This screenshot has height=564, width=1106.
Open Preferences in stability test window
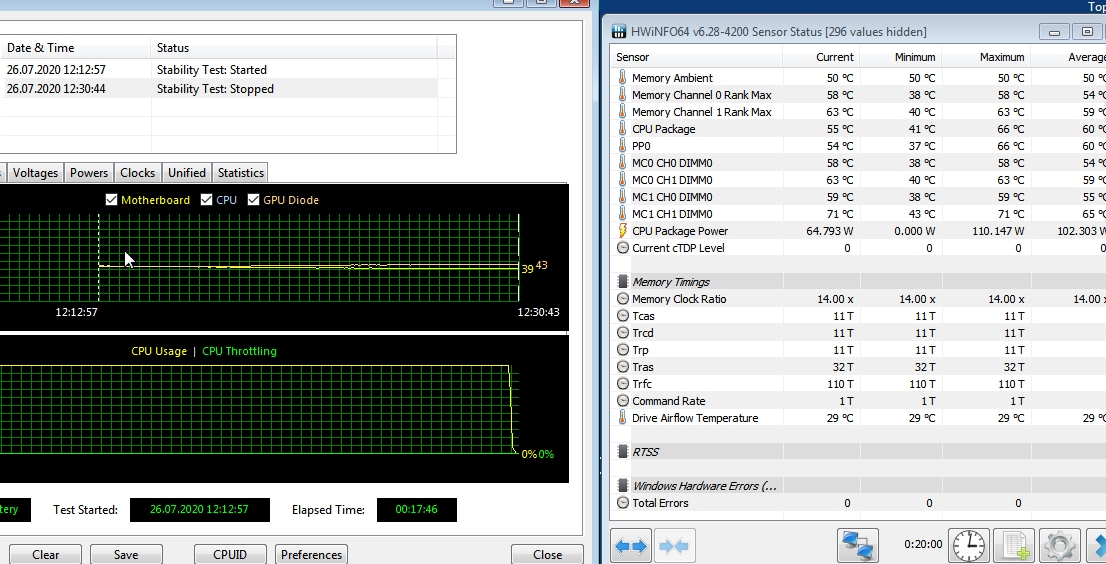tap(311, 554)
